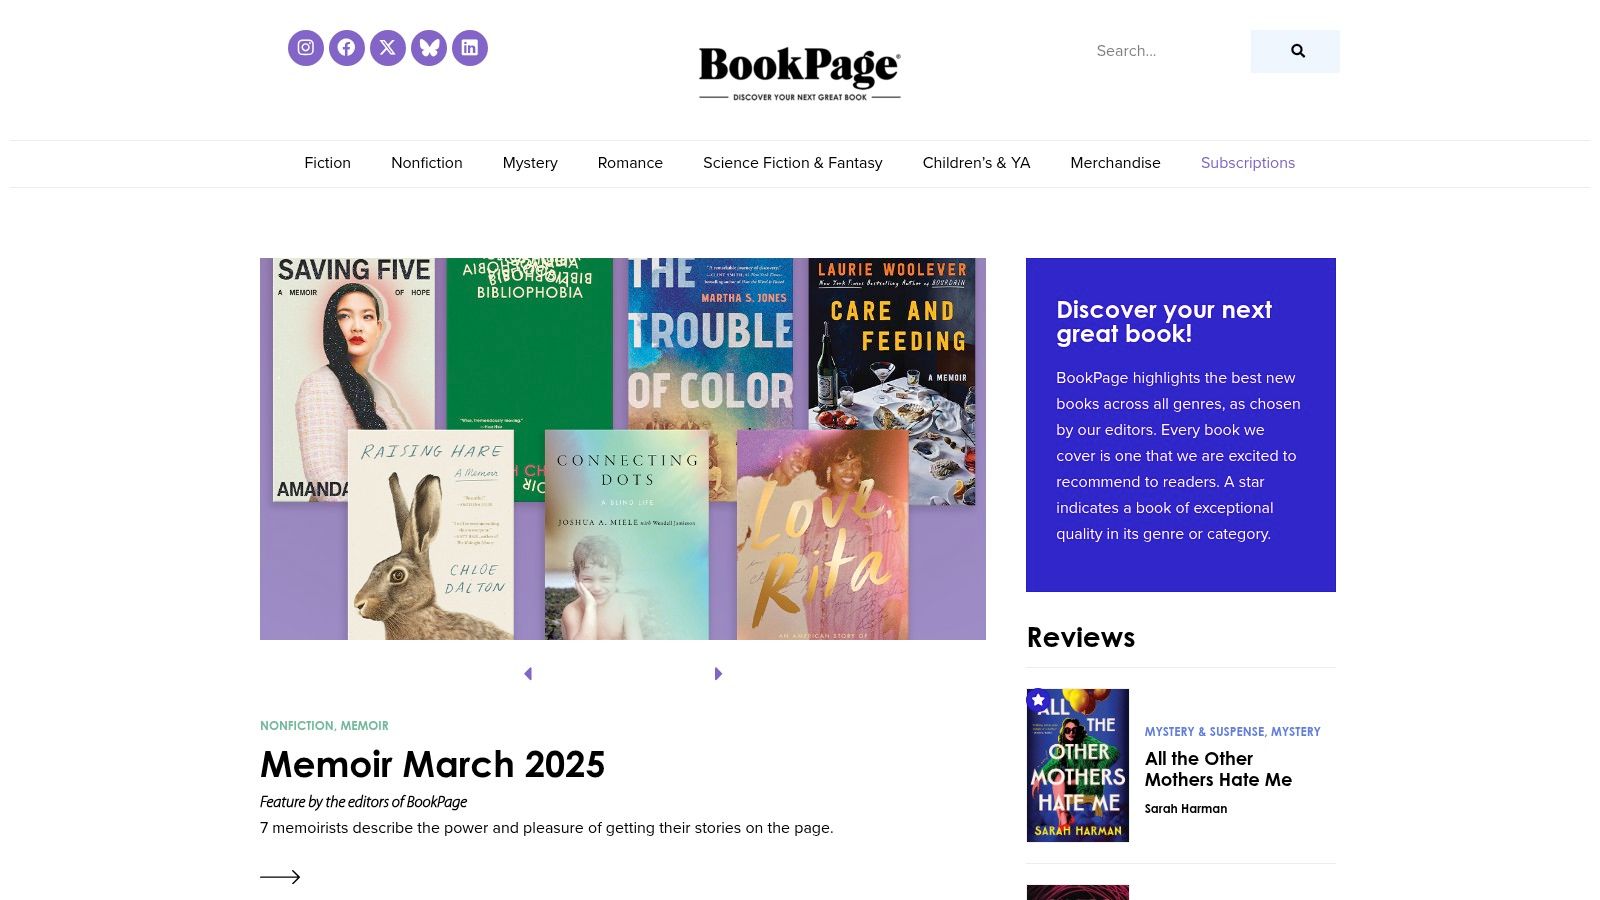Open BookPage's X (Twitter) profile

(388, 48)
